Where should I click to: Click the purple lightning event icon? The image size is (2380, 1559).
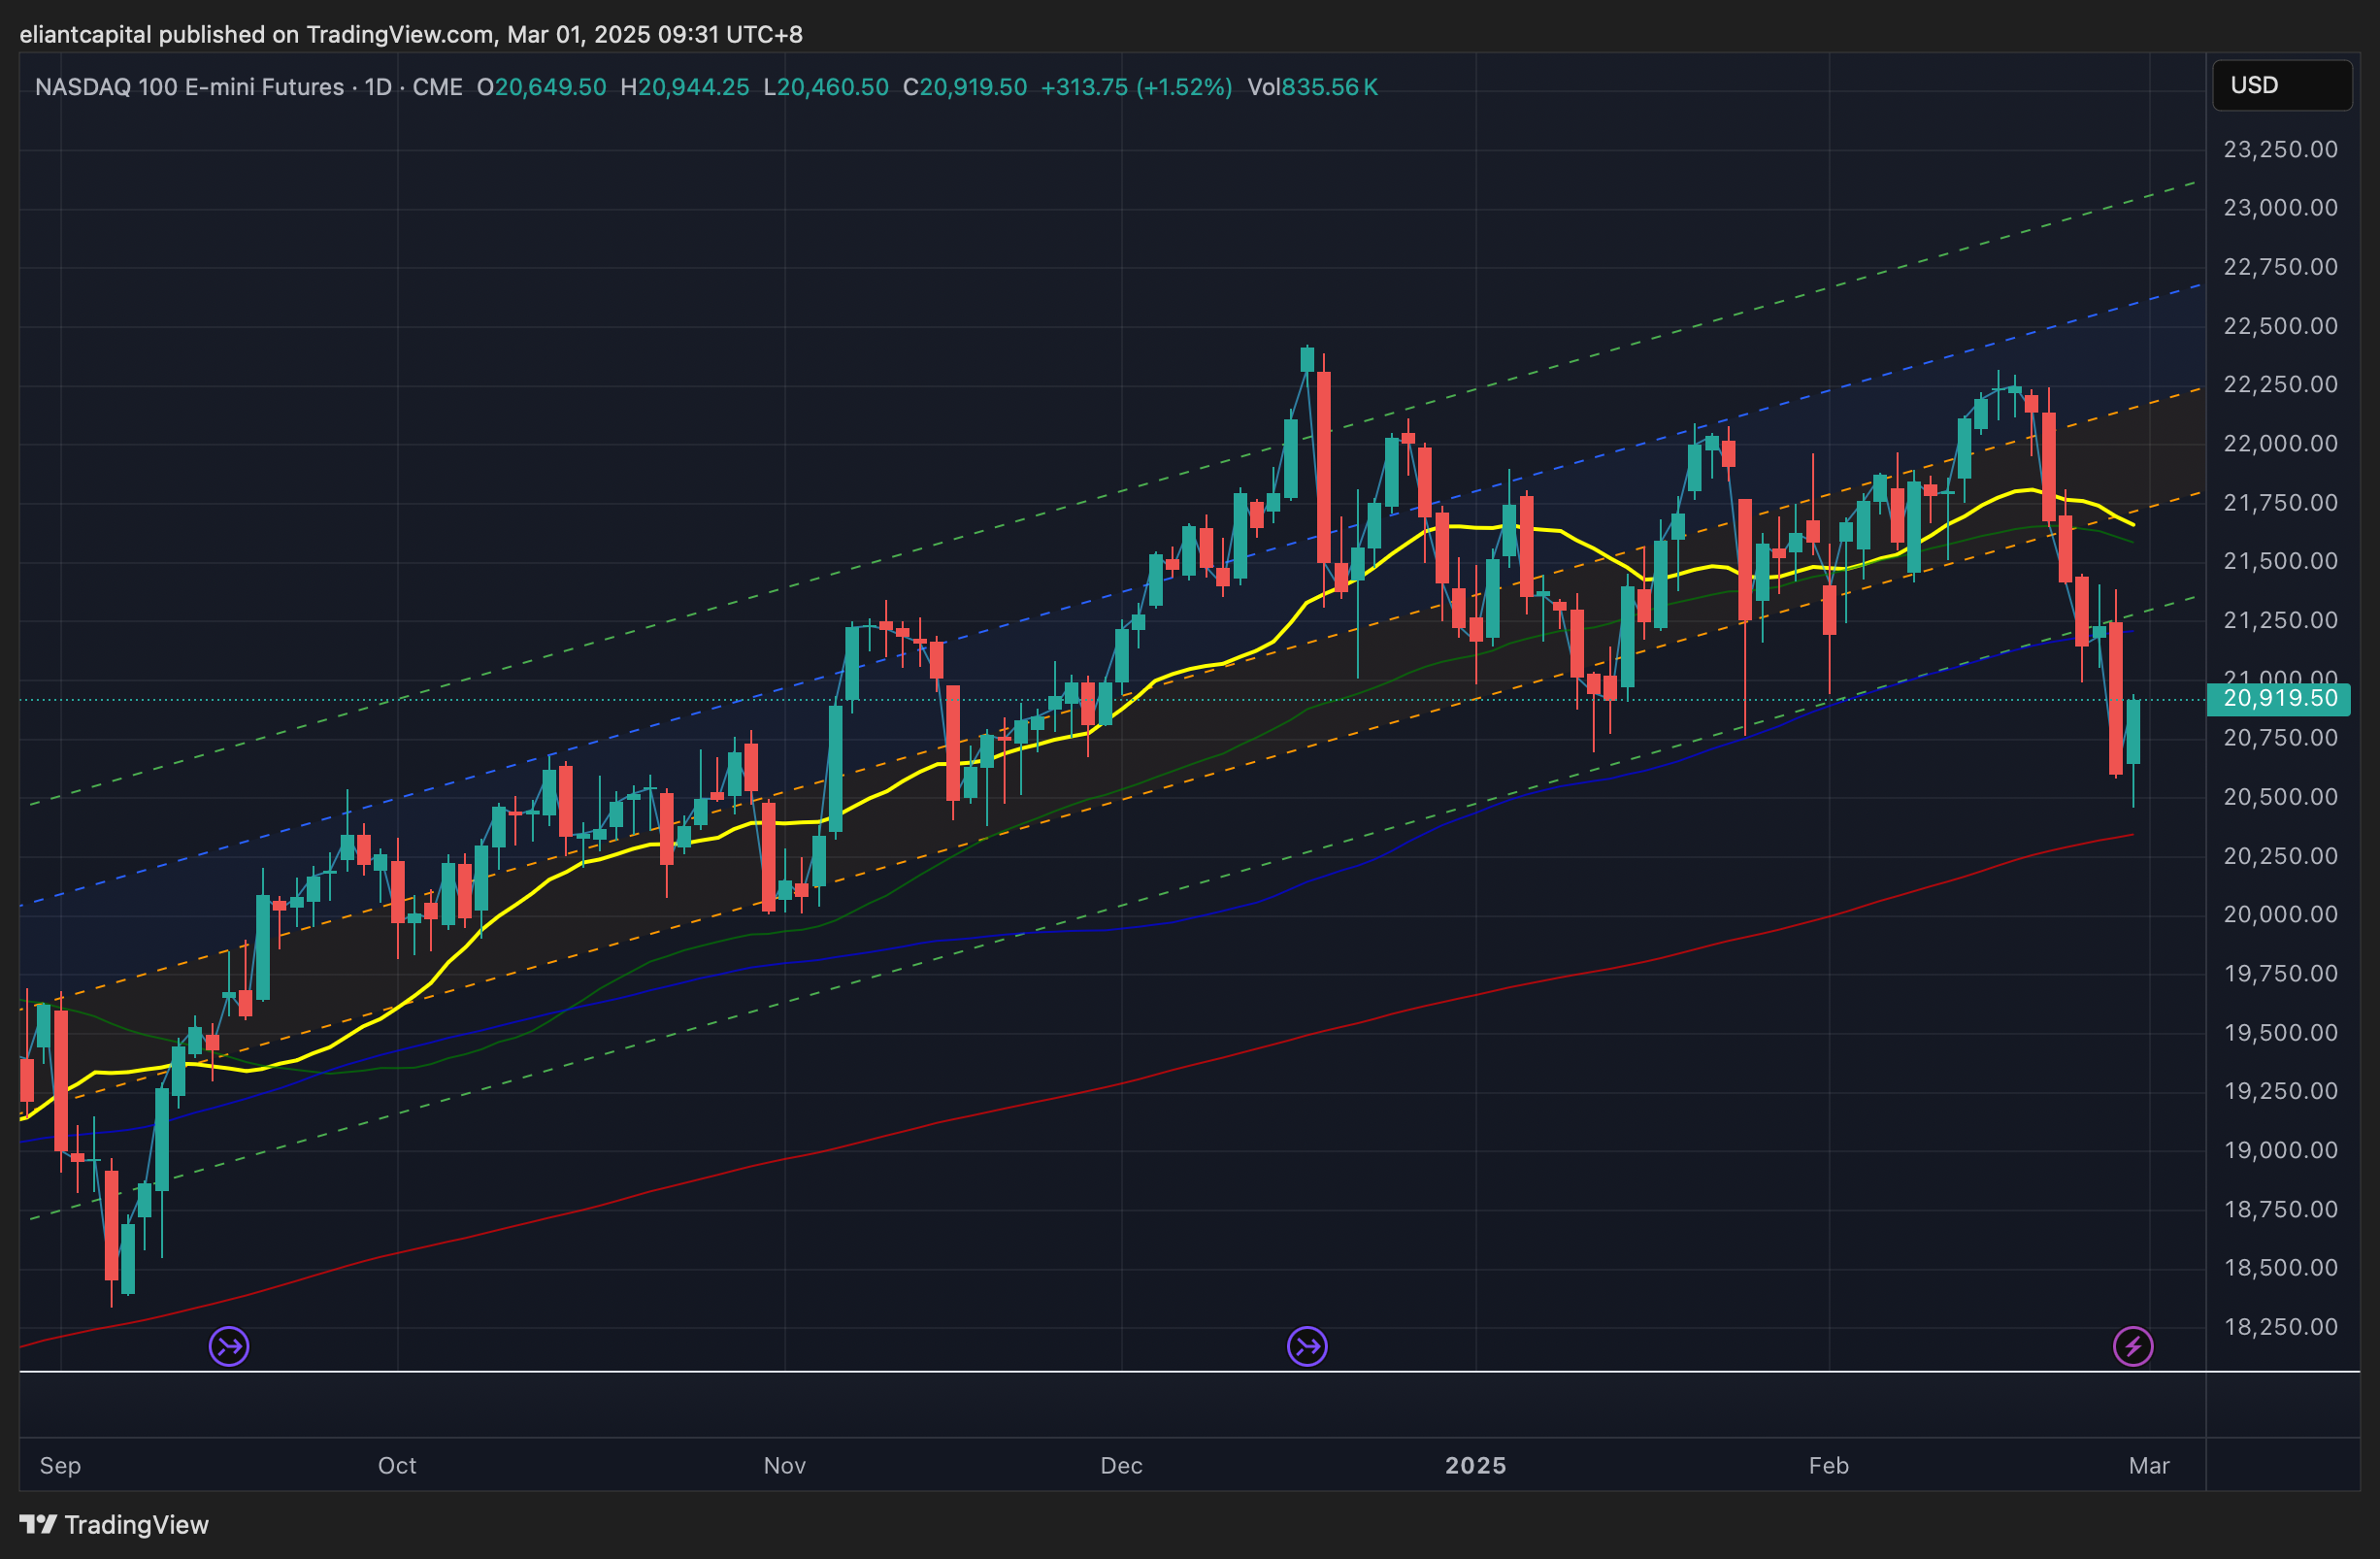(2133, 1346)
